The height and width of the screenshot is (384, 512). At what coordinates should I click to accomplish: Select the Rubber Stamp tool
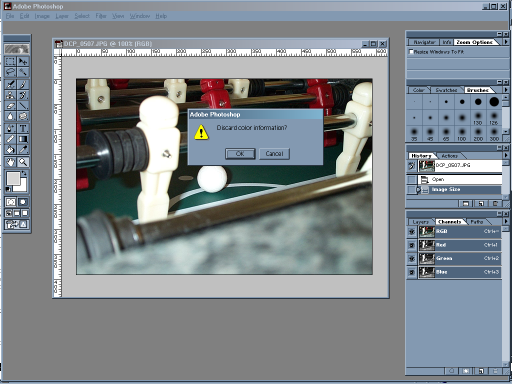pyautogui.click(x=10, y=95)
